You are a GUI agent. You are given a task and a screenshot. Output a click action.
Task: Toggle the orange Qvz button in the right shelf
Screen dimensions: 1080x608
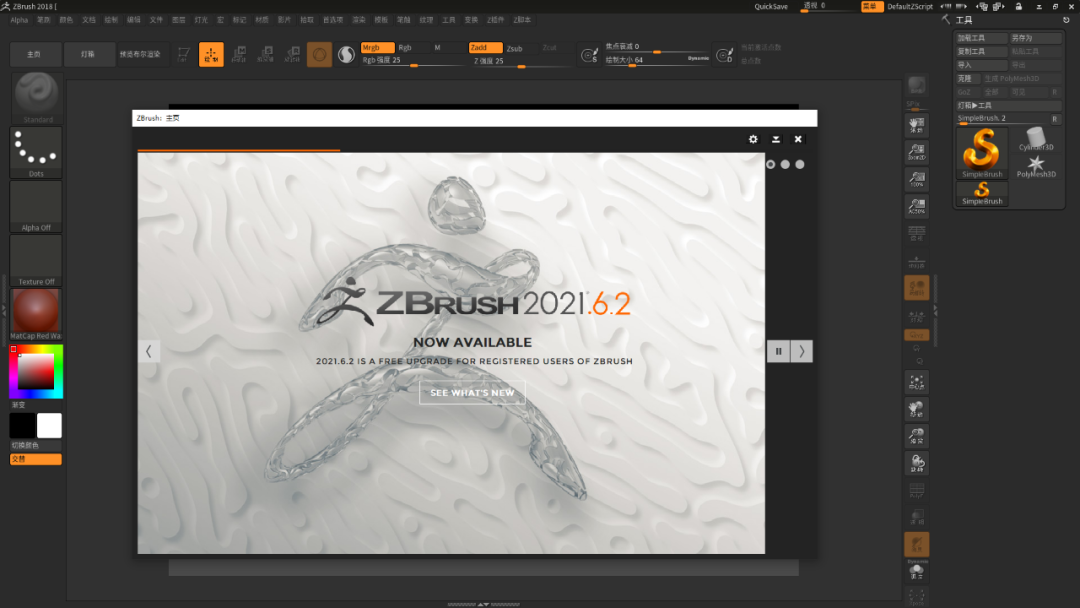coord(917,335)
